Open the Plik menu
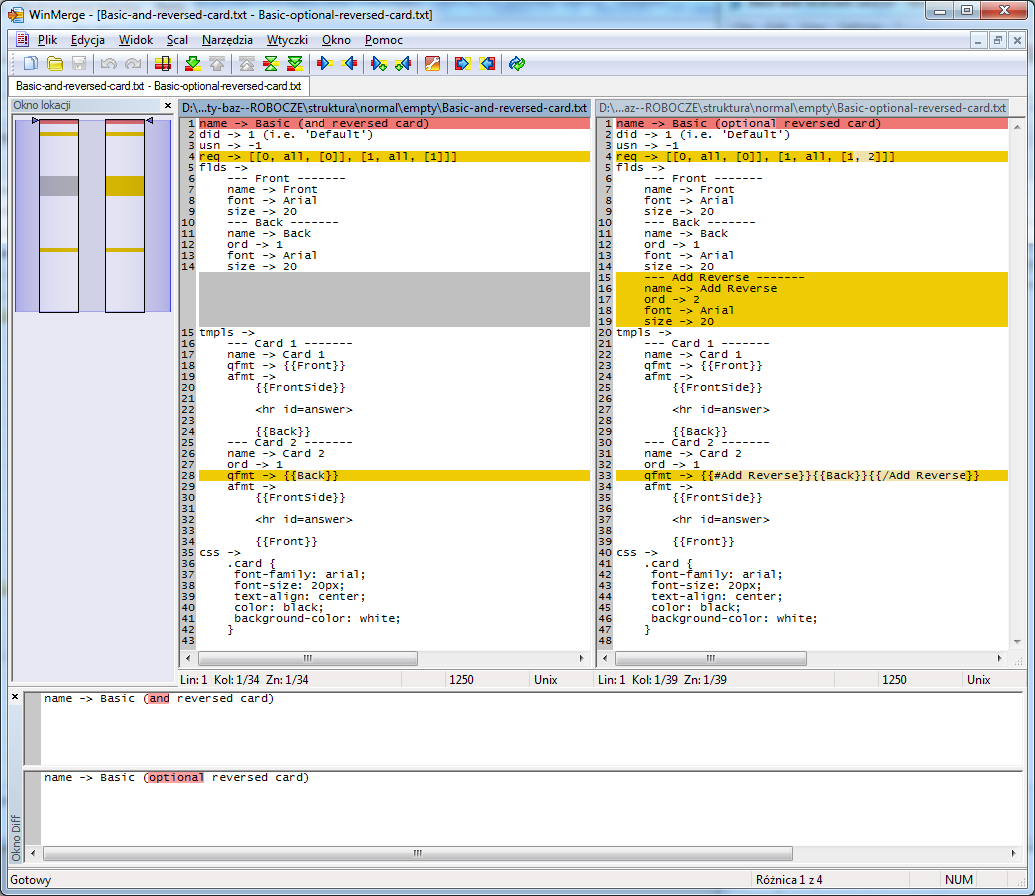The image size is (1035, 896). click(x=48, y=40)
